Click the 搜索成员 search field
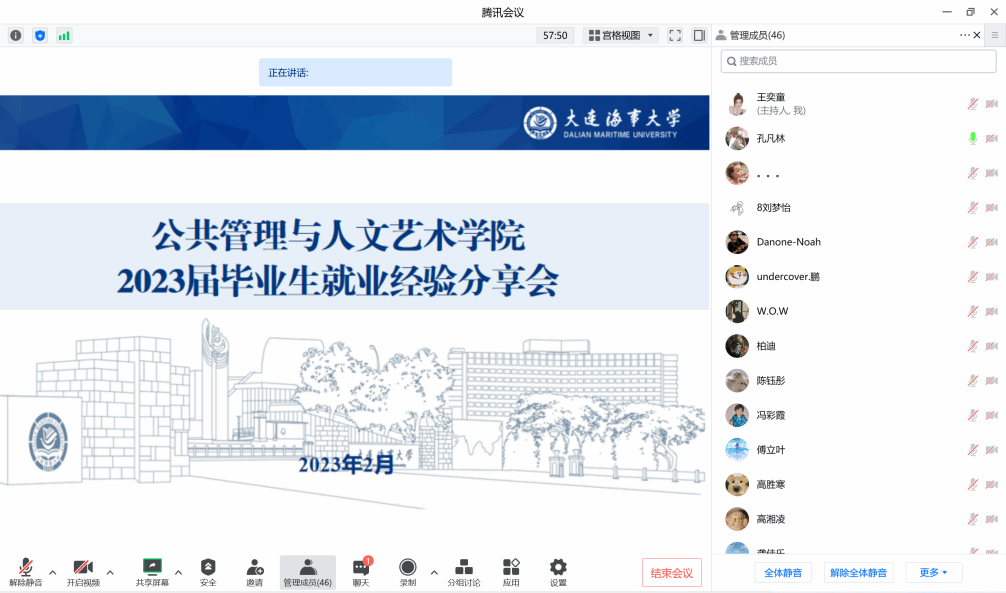1006x593 pixels. 858,61
